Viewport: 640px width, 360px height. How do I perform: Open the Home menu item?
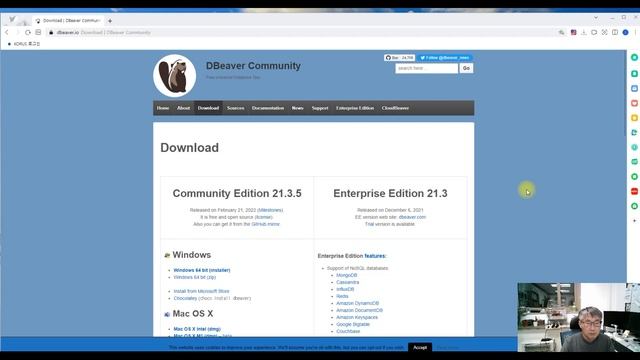[x=163, y=108]
